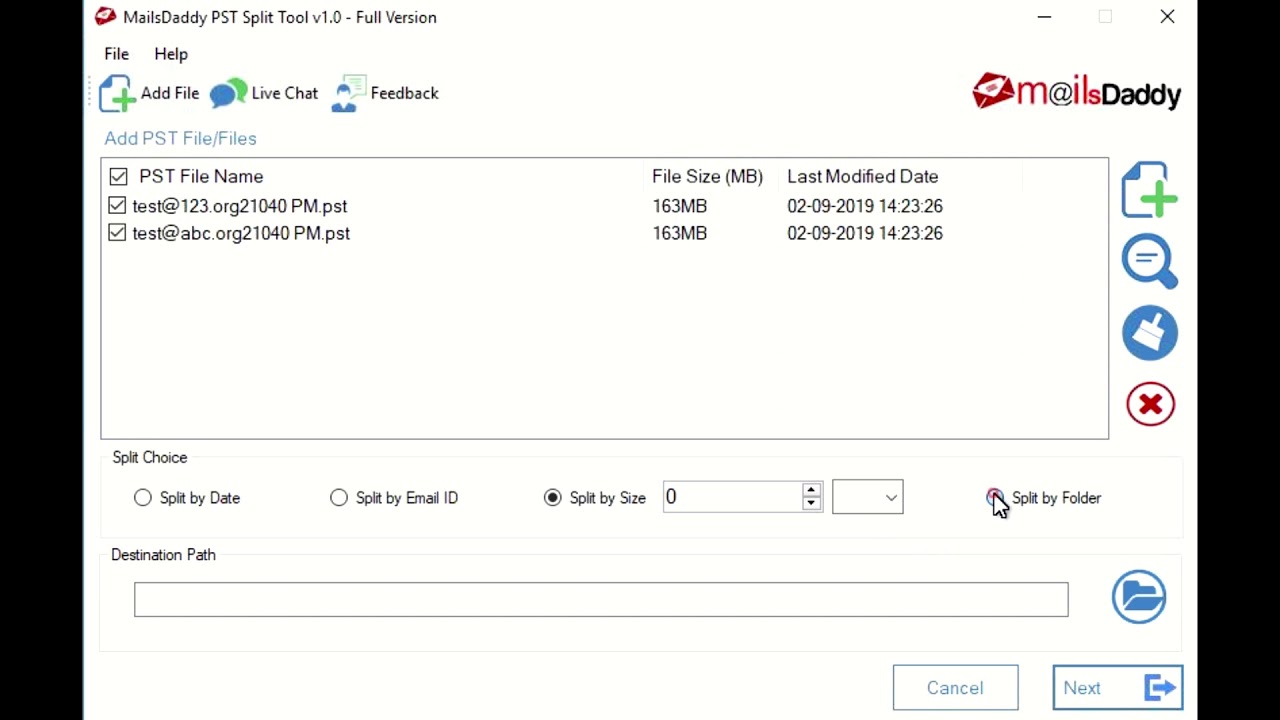Click the blue broom clear list icon
1280x720 pixels.
coord(1149,333)
